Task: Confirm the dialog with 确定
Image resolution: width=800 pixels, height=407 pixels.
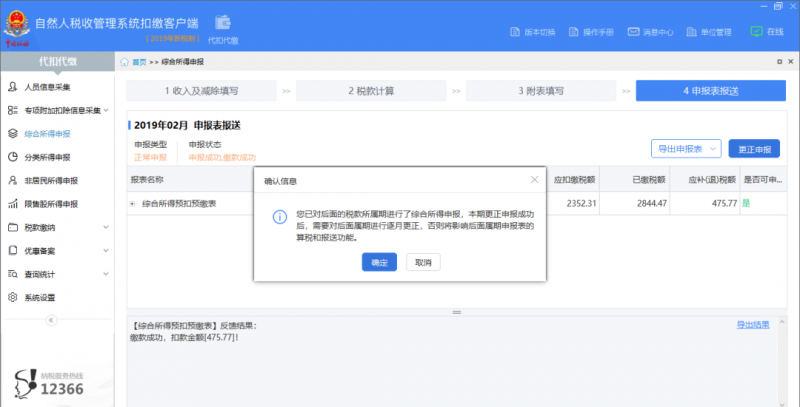Action: click(x=379, y=262)
